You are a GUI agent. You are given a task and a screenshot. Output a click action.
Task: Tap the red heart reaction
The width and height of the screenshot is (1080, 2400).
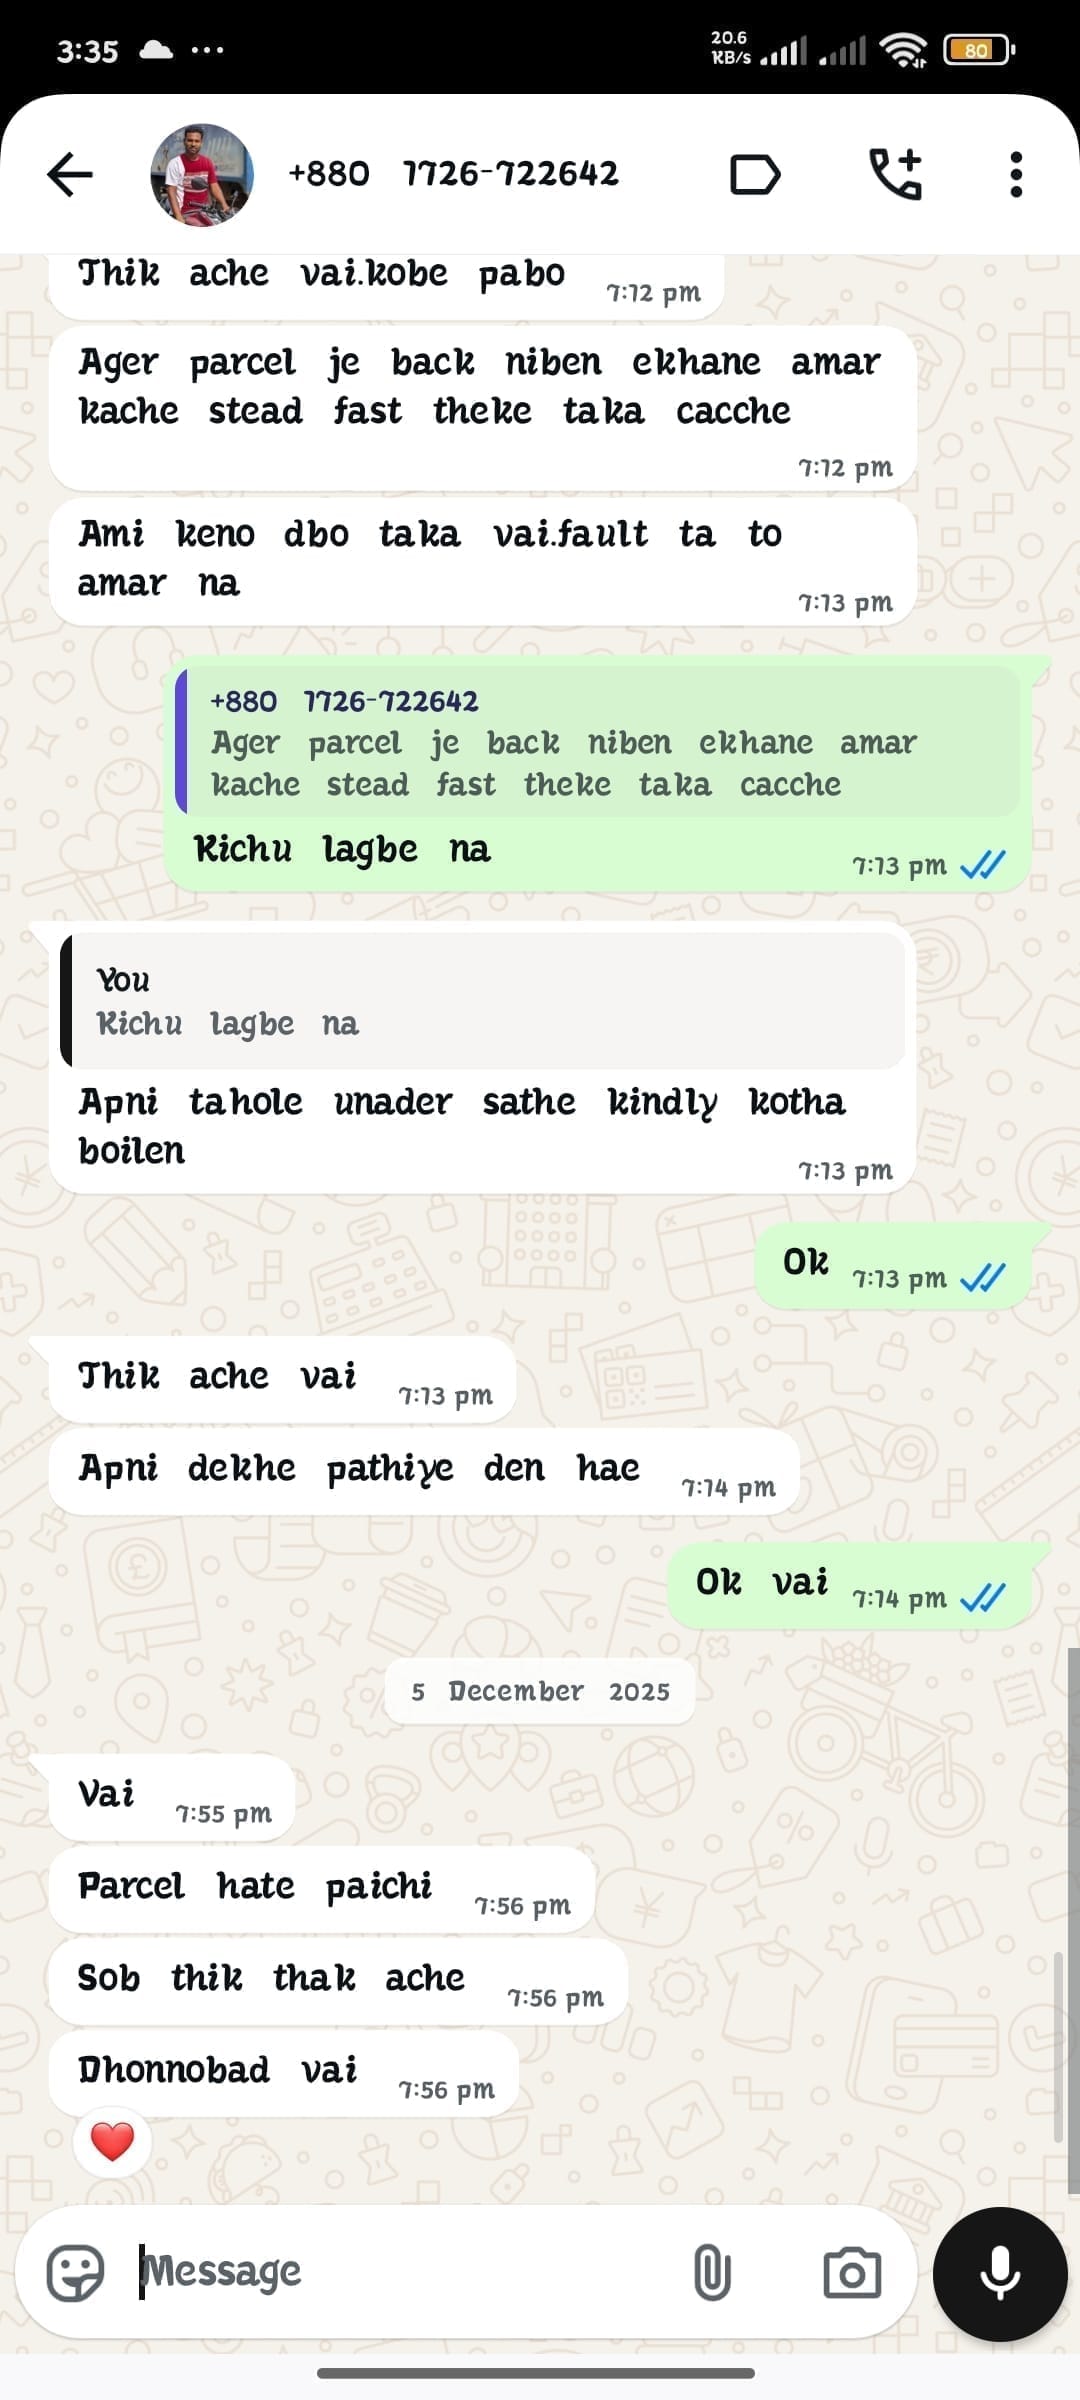pyautogui.click(x=112, y=2142)
